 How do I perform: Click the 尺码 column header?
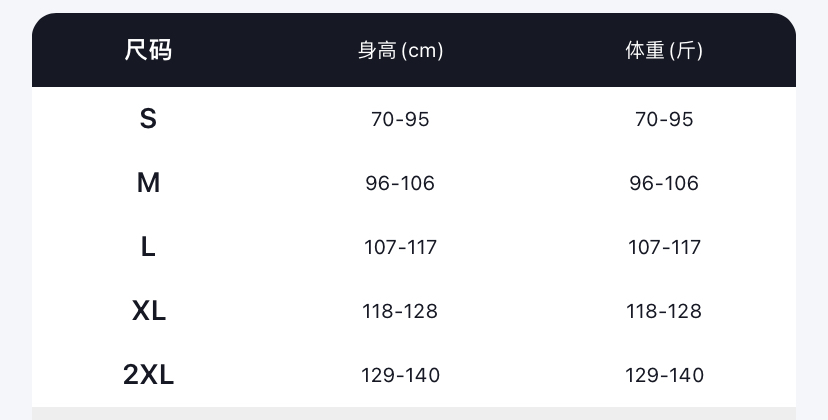(x=148, y=50)
